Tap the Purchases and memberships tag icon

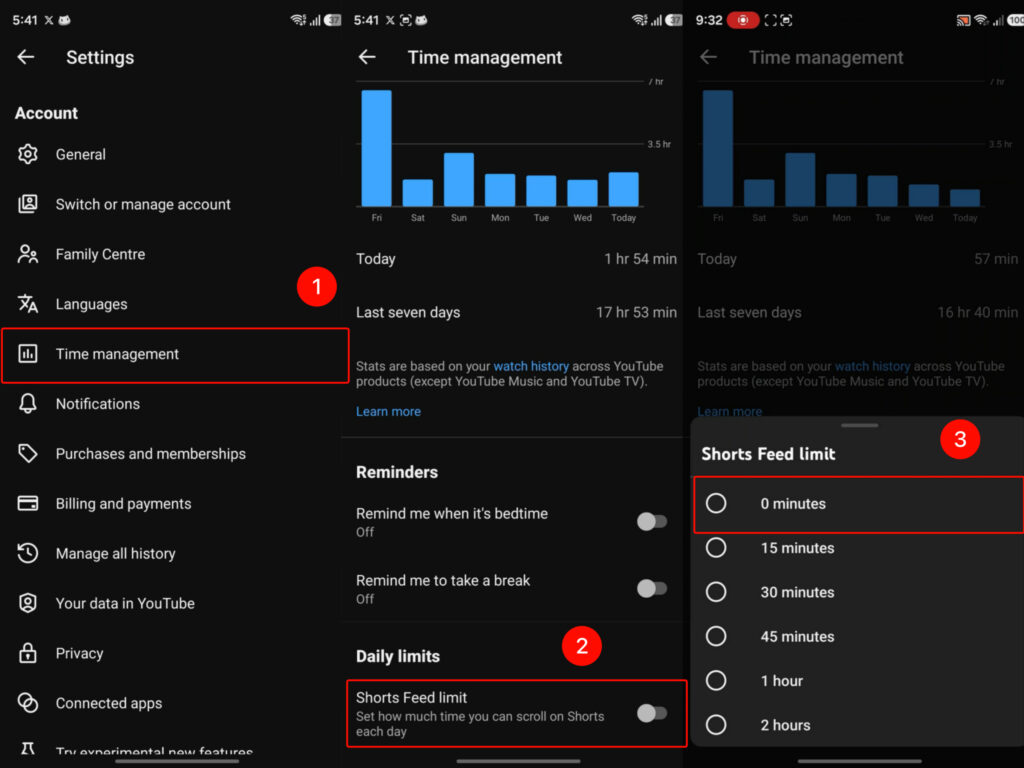point(27,453)
